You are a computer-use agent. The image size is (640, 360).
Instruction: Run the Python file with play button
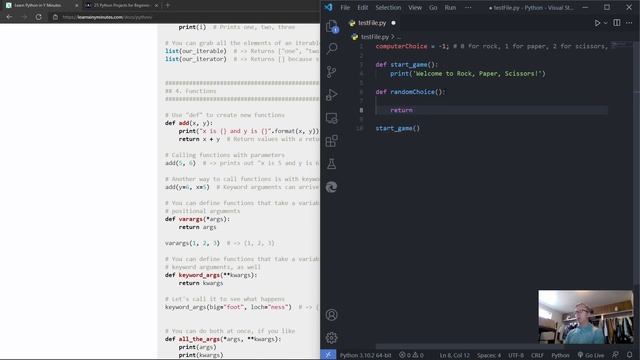597,23
